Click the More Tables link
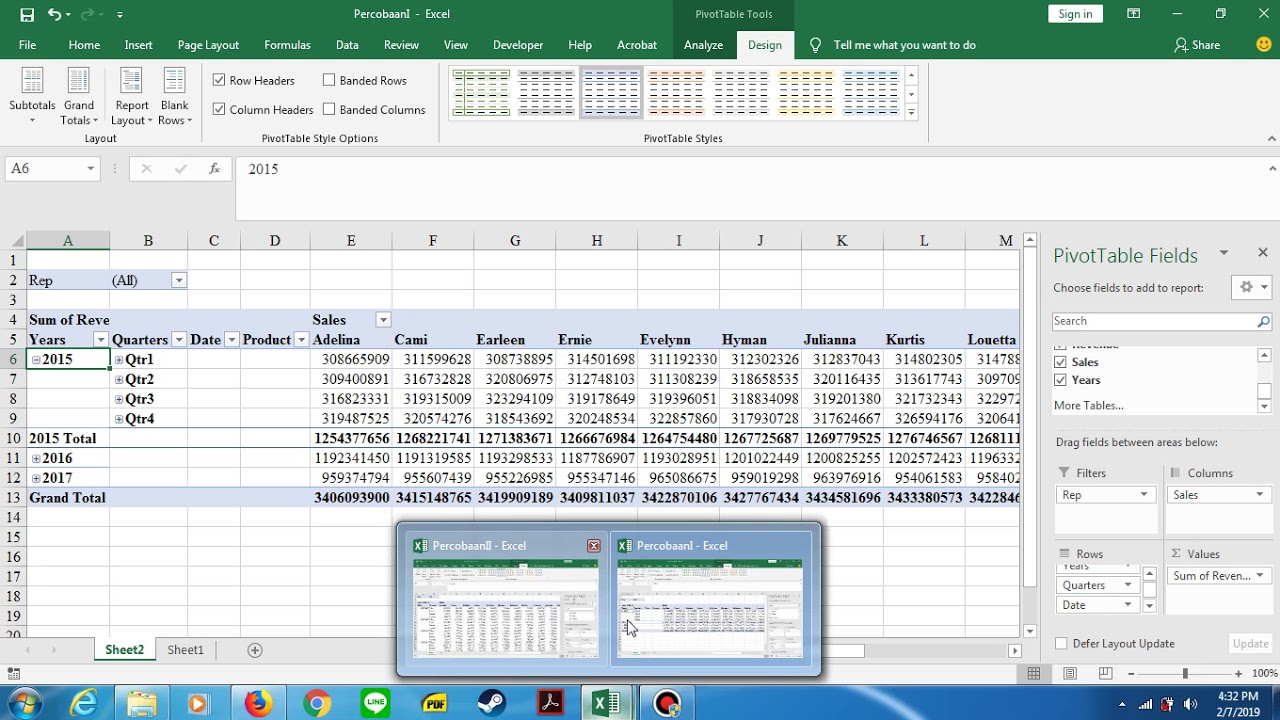1280x720 pixels. 1088,405
